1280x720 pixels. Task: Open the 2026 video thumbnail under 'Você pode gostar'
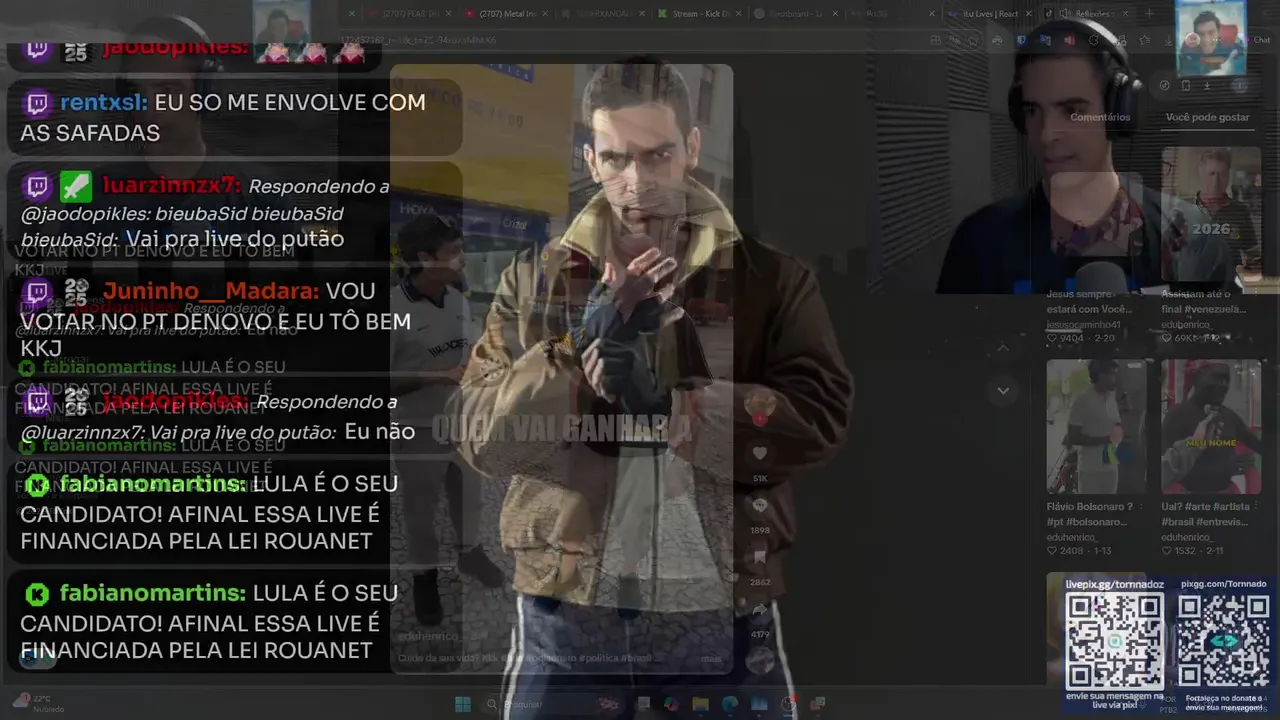1211,216
